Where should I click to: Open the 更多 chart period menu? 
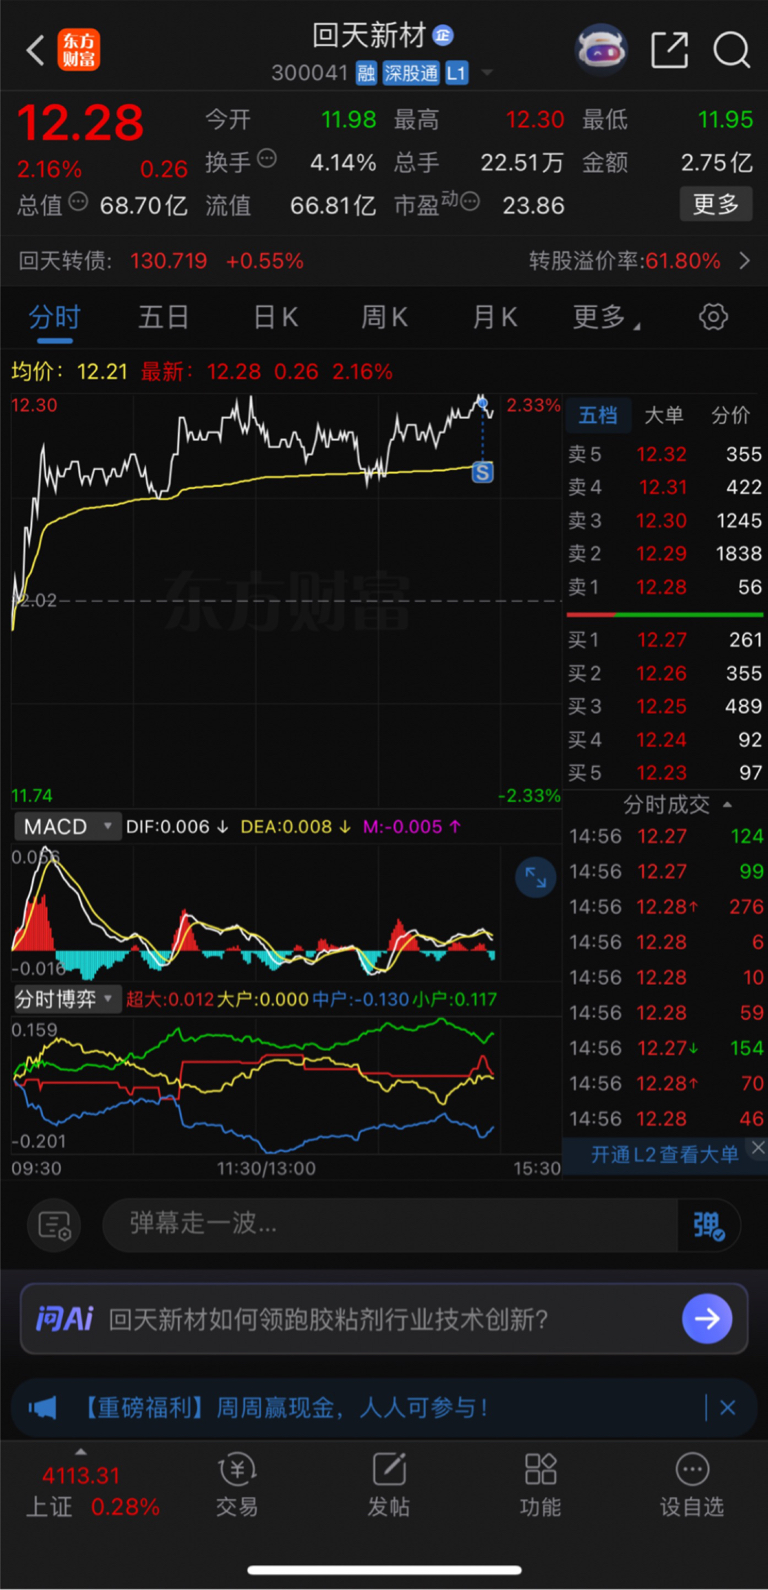[x=607, y=317]
